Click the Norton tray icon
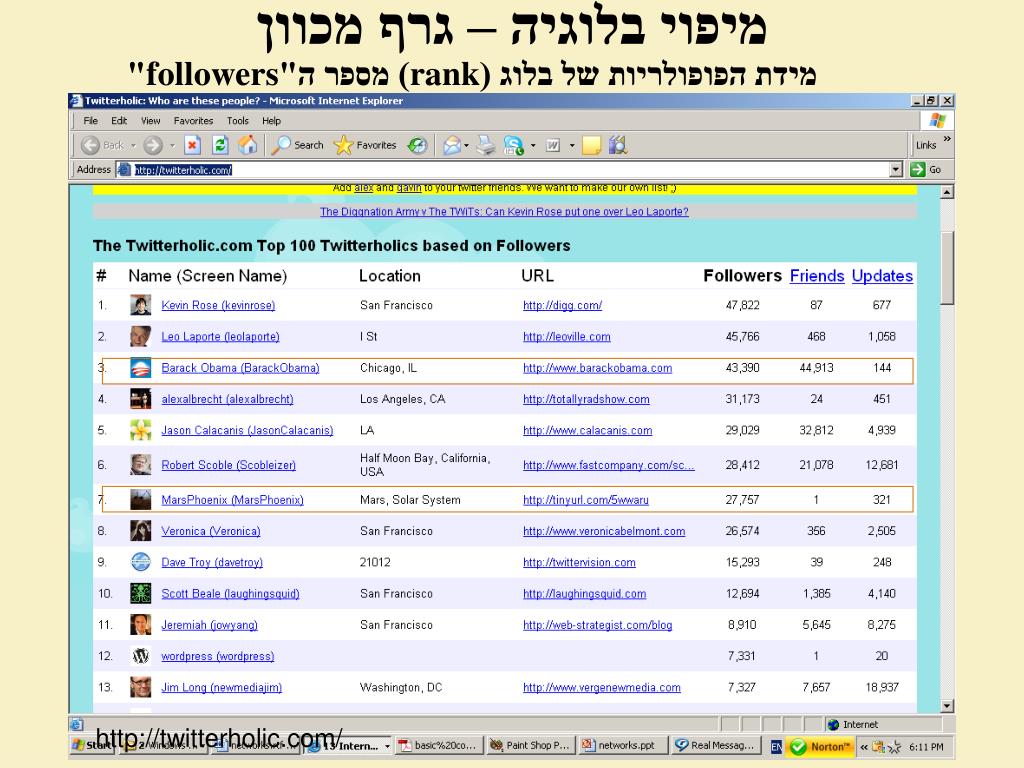 (820, 746)
